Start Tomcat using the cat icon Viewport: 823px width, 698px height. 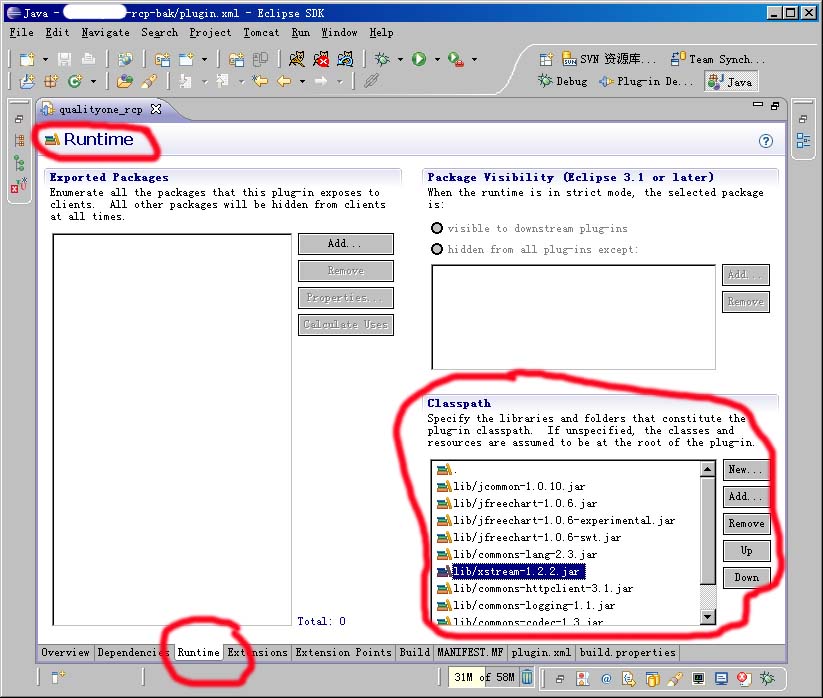[297, 59]
